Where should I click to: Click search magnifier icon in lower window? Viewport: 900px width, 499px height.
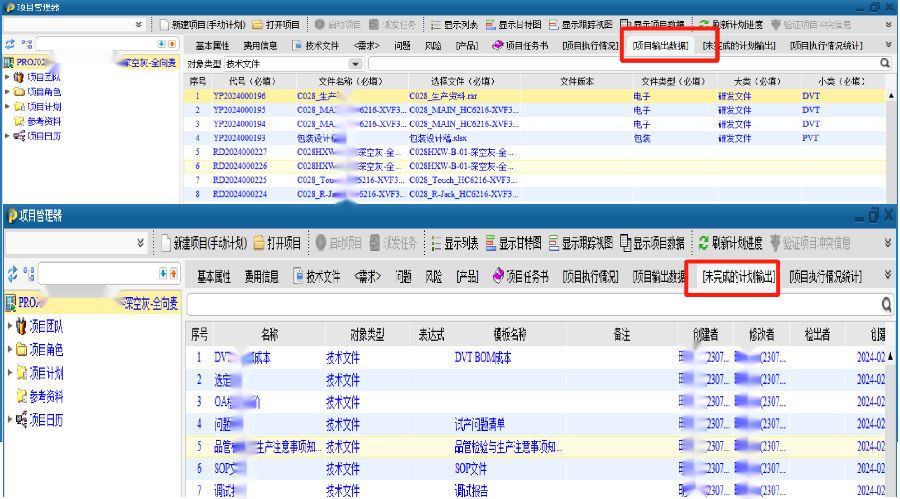tap(886, 305)
